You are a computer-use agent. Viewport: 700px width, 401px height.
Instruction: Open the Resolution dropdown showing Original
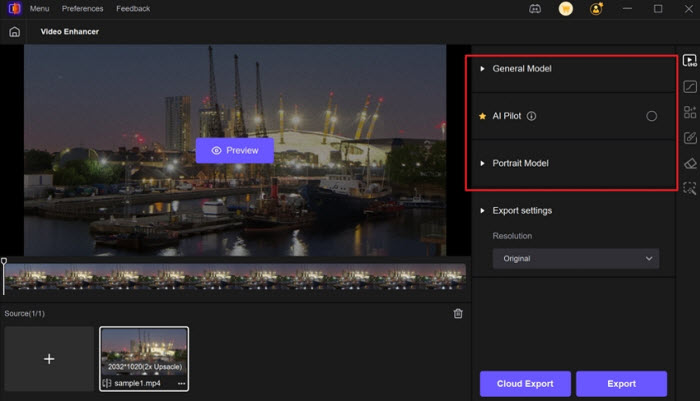click(x=576, y=259)
